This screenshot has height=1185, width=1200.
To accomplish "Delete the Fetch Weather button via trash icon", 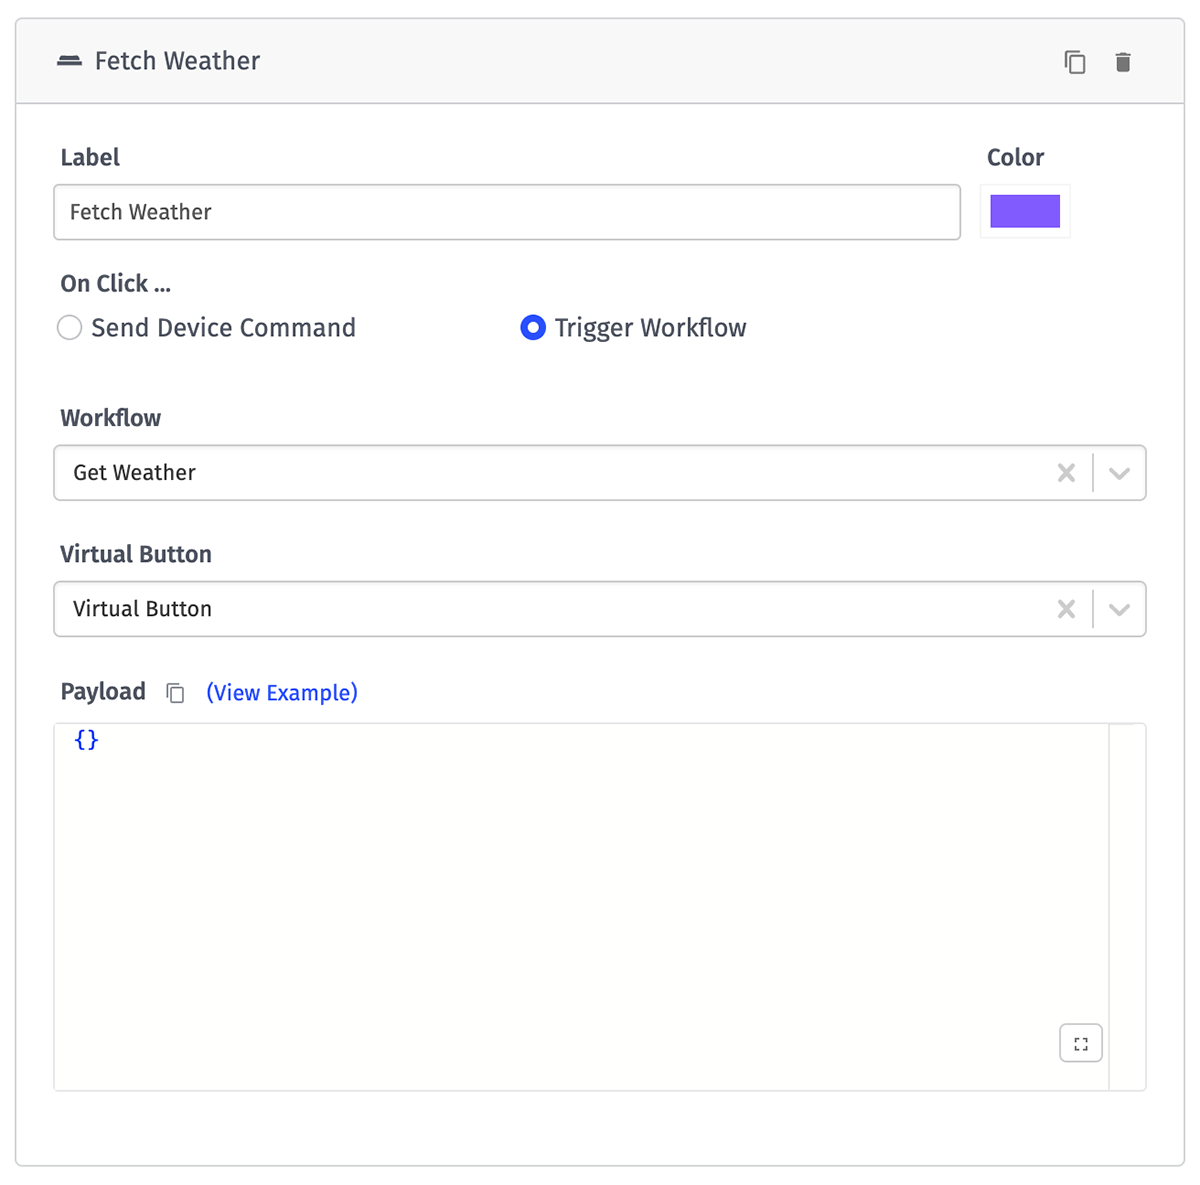I will (1123, 62).
